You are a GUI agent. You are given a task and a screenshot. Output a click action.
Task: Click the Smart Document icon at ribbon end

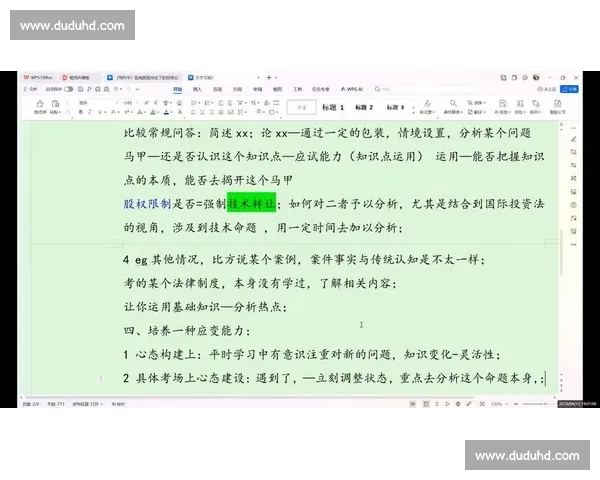[558, 103]
